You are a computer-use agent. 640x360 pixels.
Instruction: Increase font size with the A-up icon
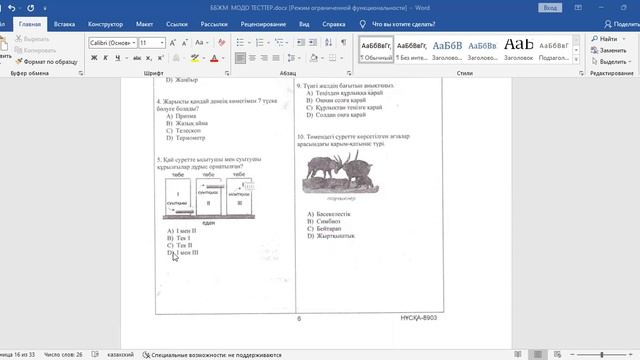click(173, 42)
